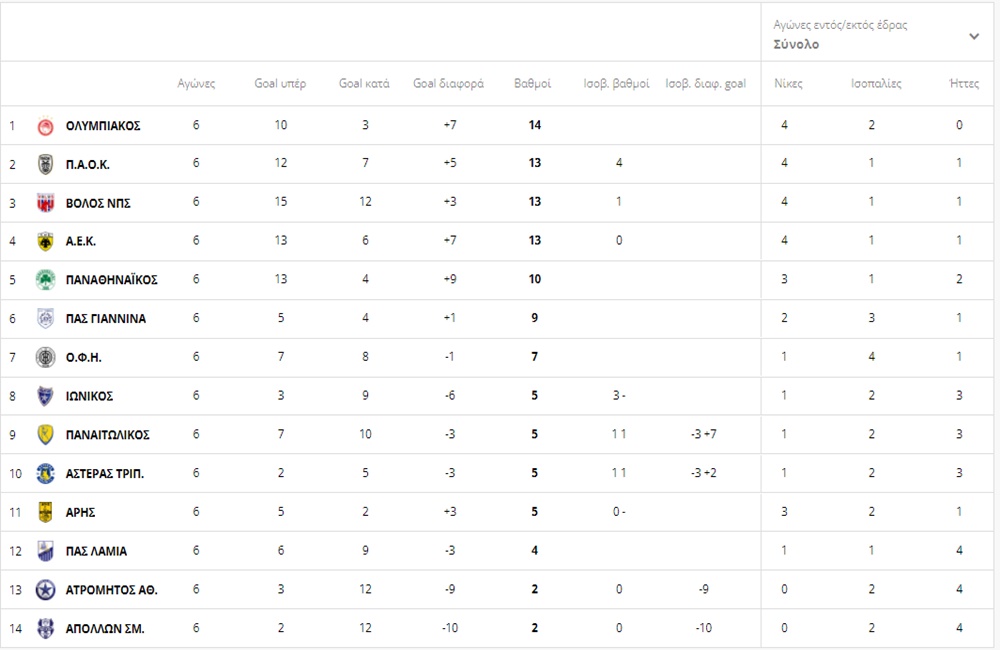Click the Olympiacos club crest icon
The width and height of the screenshot is (1000, 650).
click(x=45, y=126)
